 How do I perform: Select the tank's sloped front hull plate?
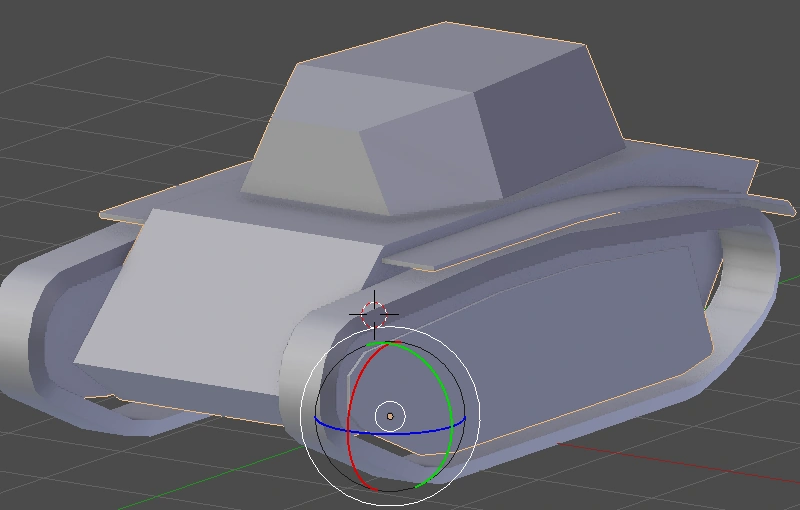(x=230, y=301)
